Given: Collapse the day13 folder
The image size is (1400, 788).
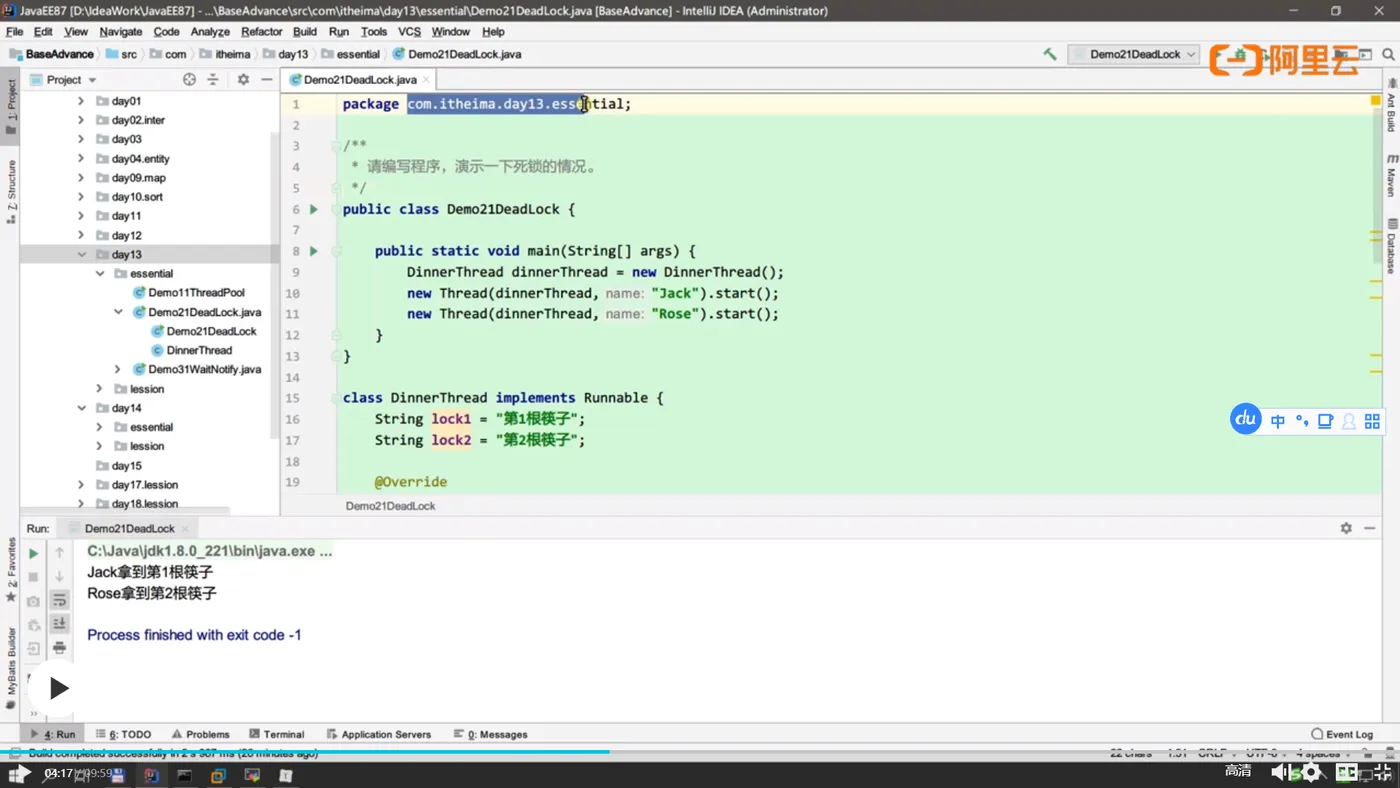Looking at the screenshot, I should pyautogui.click(x=82, y=254).
